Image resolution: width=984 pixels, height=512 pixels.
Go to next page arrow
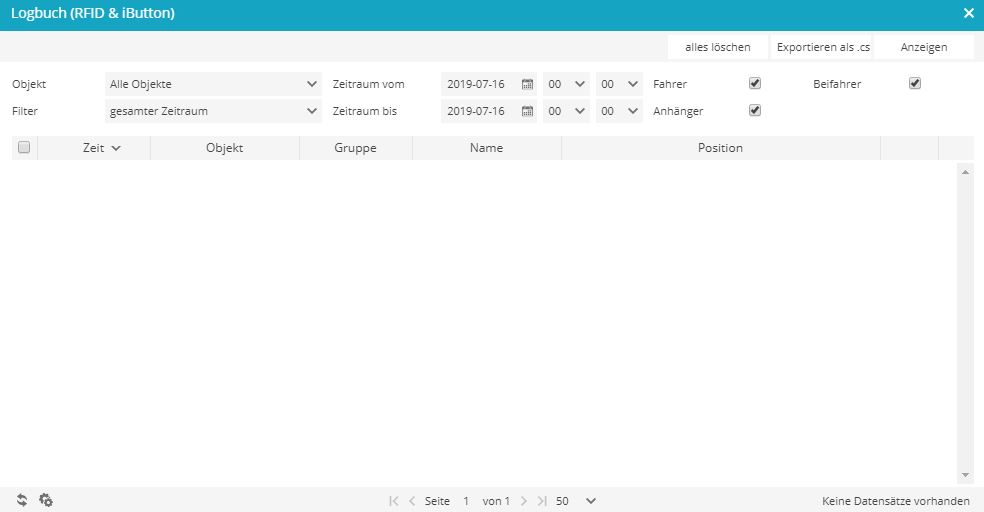524,501
